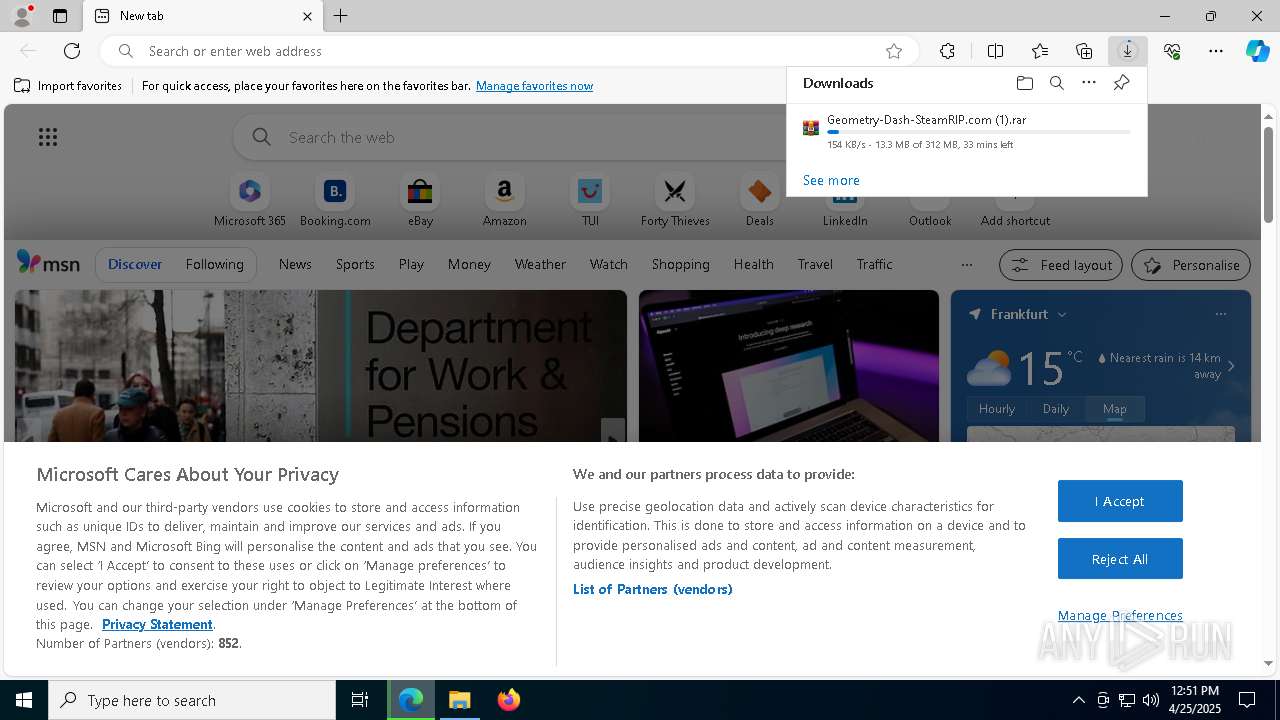Open the Feed layout options
This screenshot has width=1280, height=720.
(x=1061, y=265)
